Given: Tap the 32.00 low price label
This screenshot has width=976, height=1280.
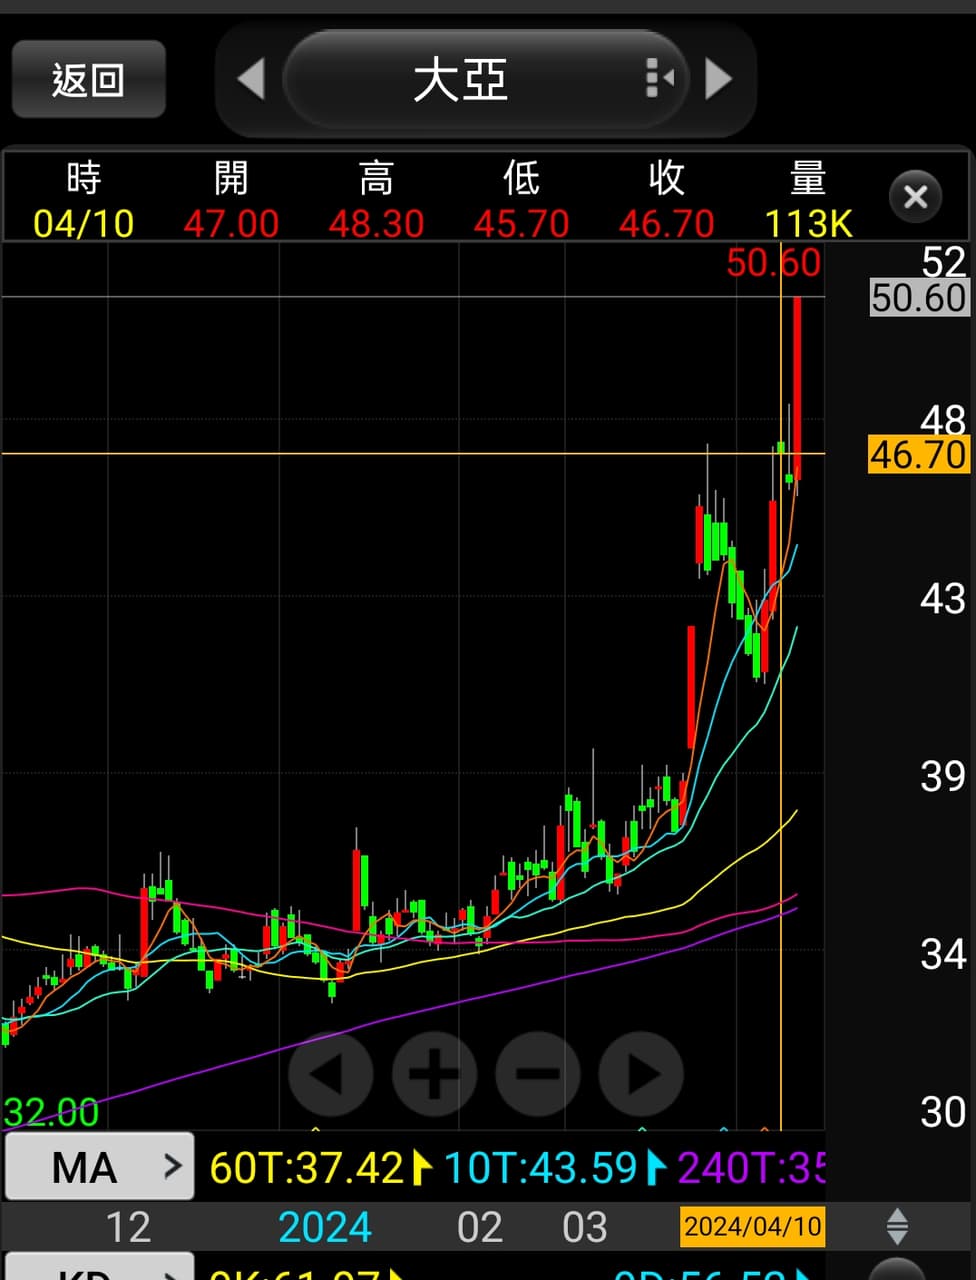Looking at the screenshot, I should coord(51,1112).
